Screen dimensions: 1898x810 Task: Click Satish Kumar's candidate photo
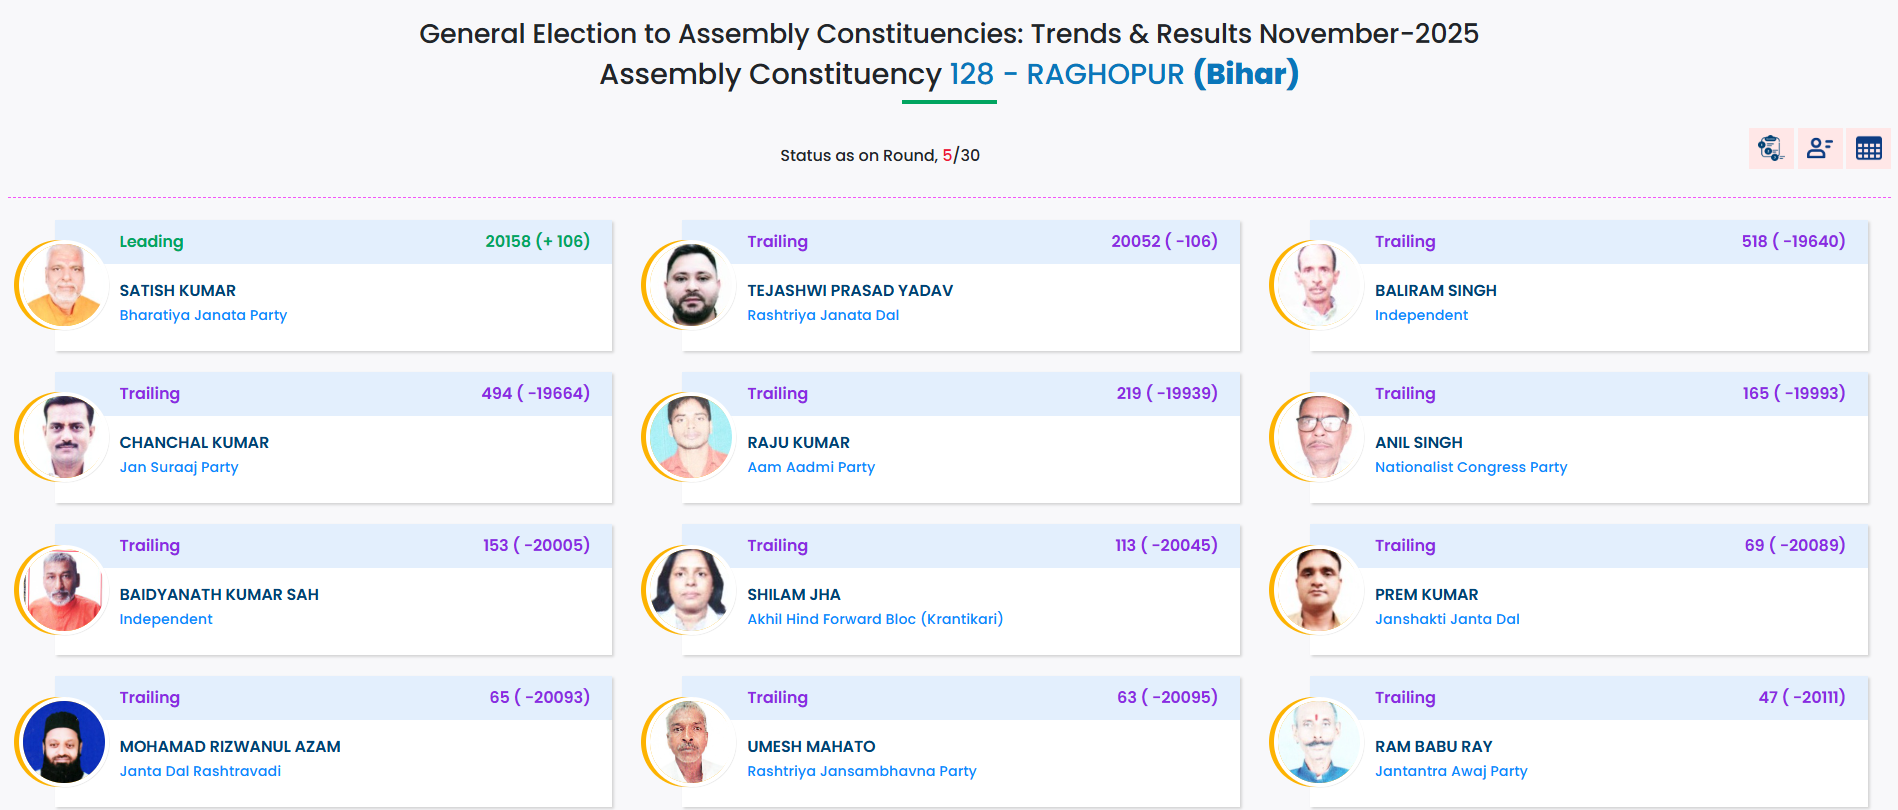pos(62,285)
